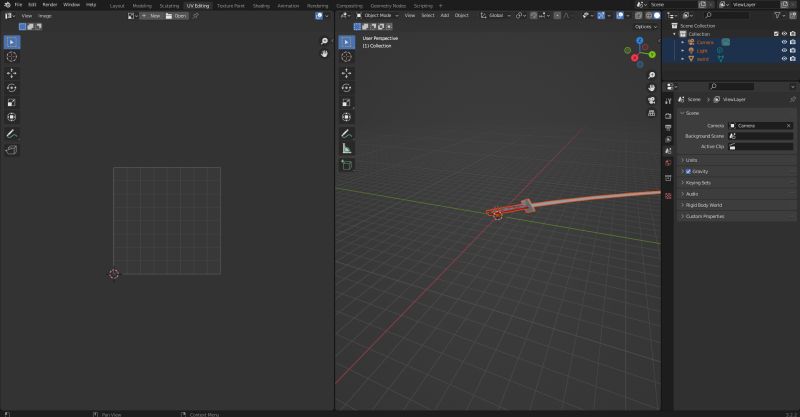Open the Object Mode dropdown
The image size is (800, 417).
(x=378, y=16)
